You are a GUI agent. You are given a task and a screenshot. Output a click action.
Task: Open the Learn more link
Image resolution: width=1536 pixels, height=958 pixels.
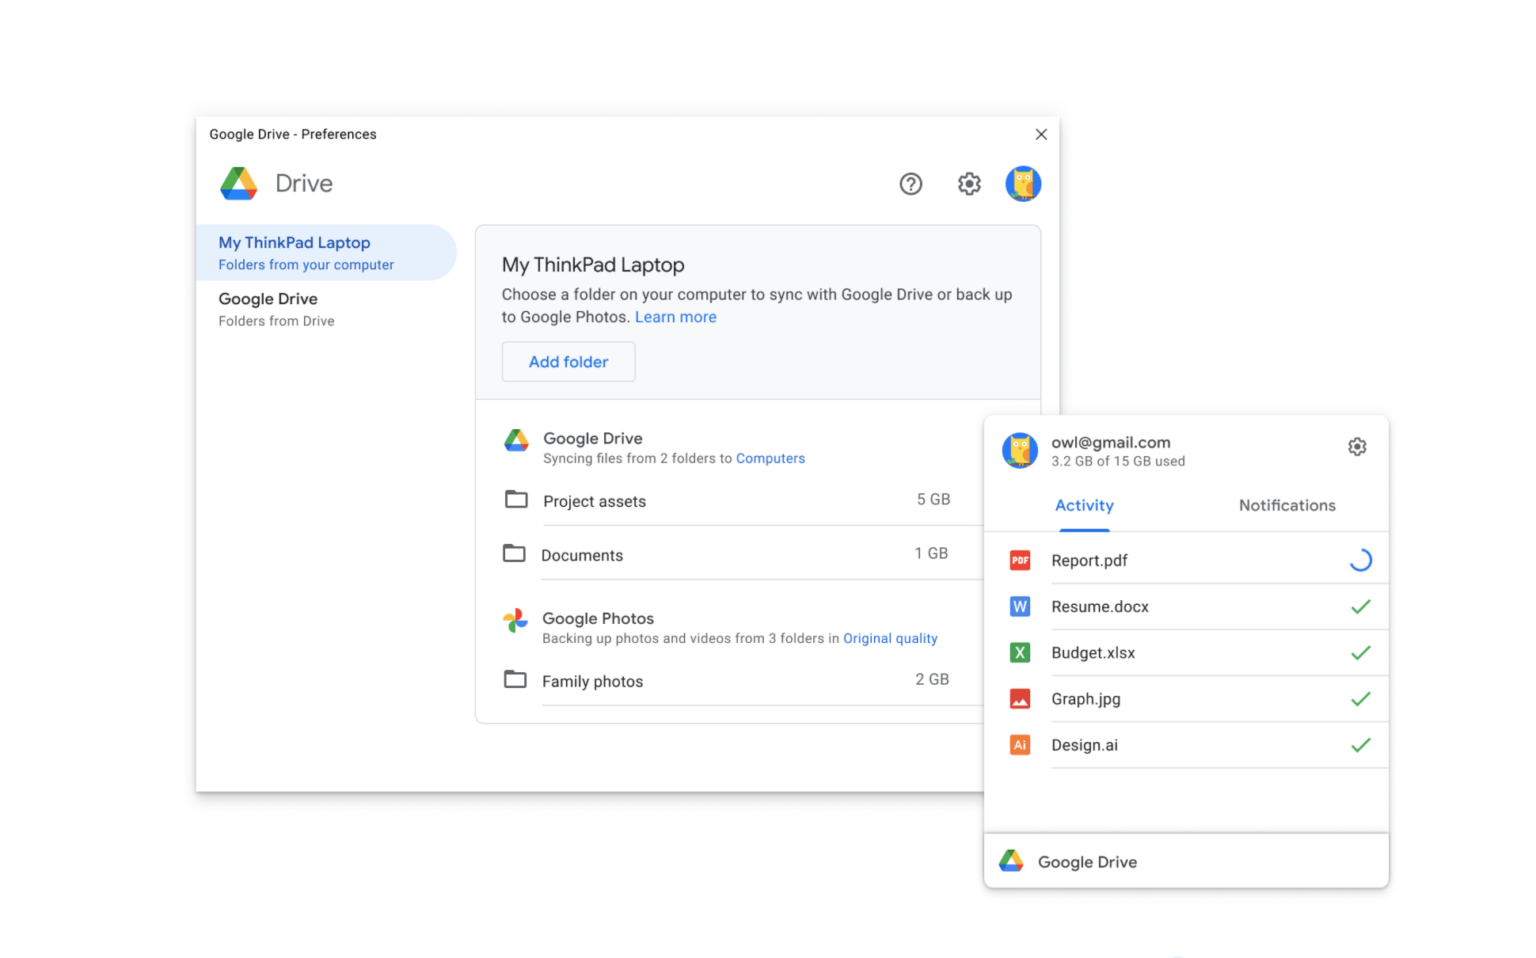675,317
